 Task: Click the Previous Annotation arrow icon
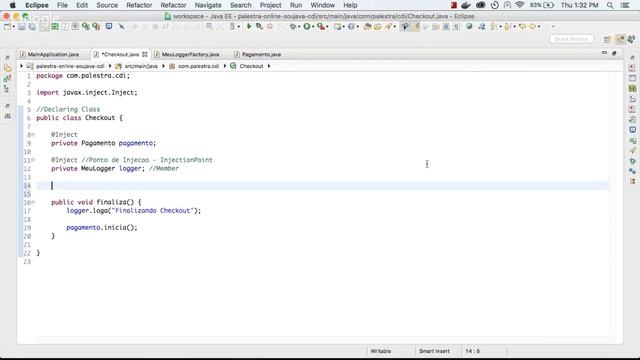[508, 27]
